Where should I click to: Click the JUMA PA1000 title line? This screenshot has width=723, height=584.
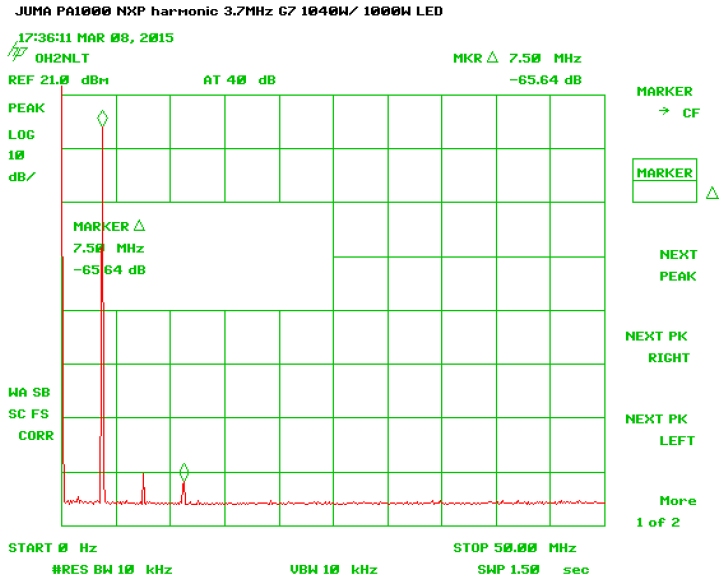(x=229, y=11)
